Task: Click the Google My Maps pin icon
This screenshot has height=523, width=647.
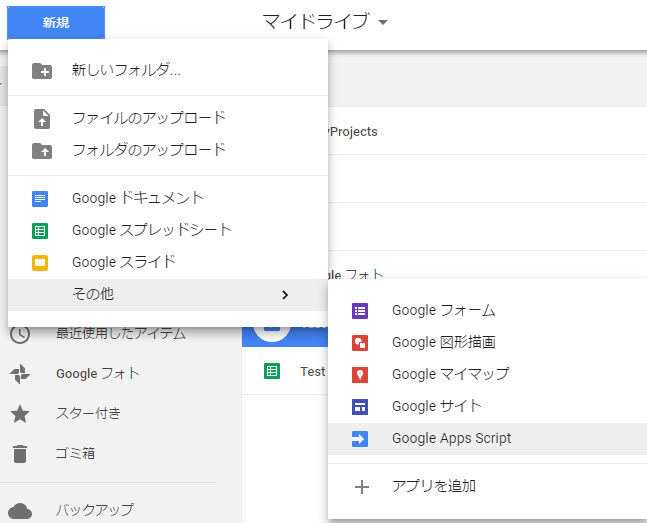Action: (360, 375)
